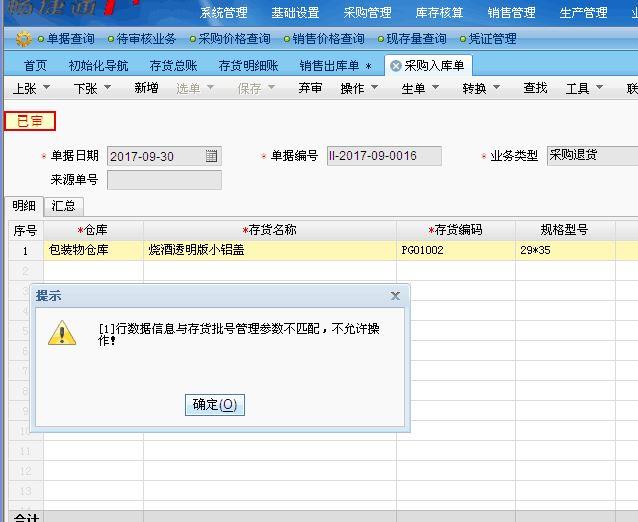Switch to 首页 tab
638x522 pixels.
(x=35, y=66)
